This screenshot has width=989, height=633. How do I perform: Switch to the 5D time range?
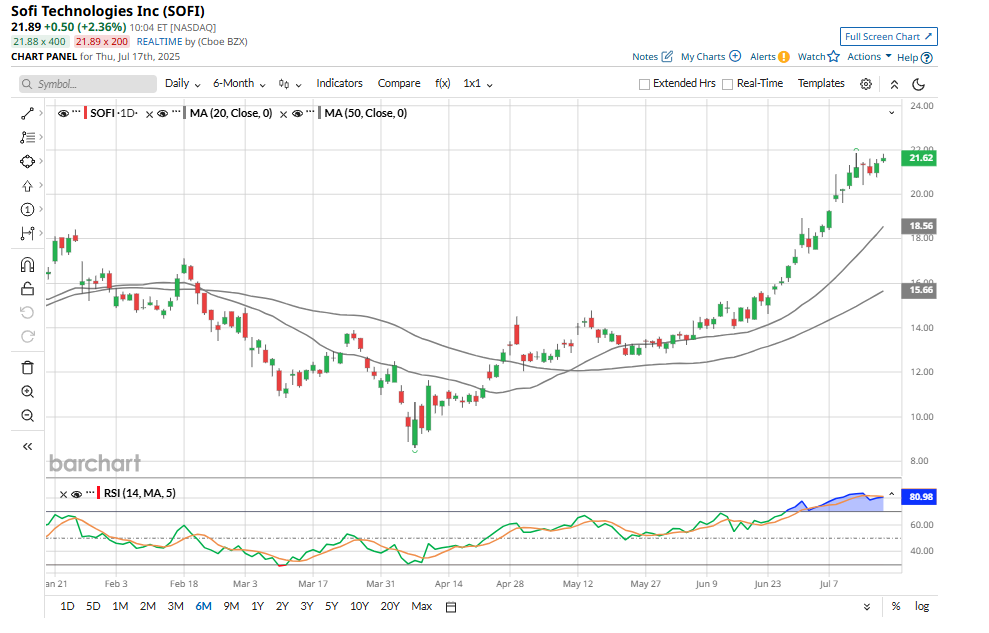point(93,606)
